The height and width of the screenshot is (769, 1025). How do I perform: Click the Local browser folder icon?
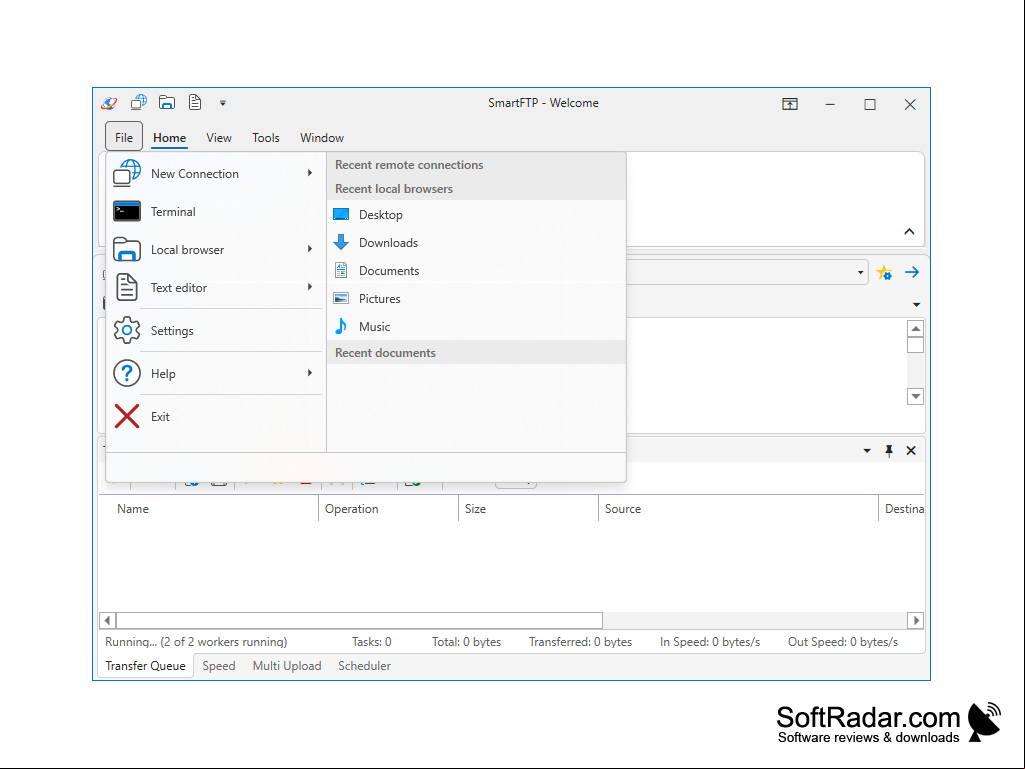127,249
